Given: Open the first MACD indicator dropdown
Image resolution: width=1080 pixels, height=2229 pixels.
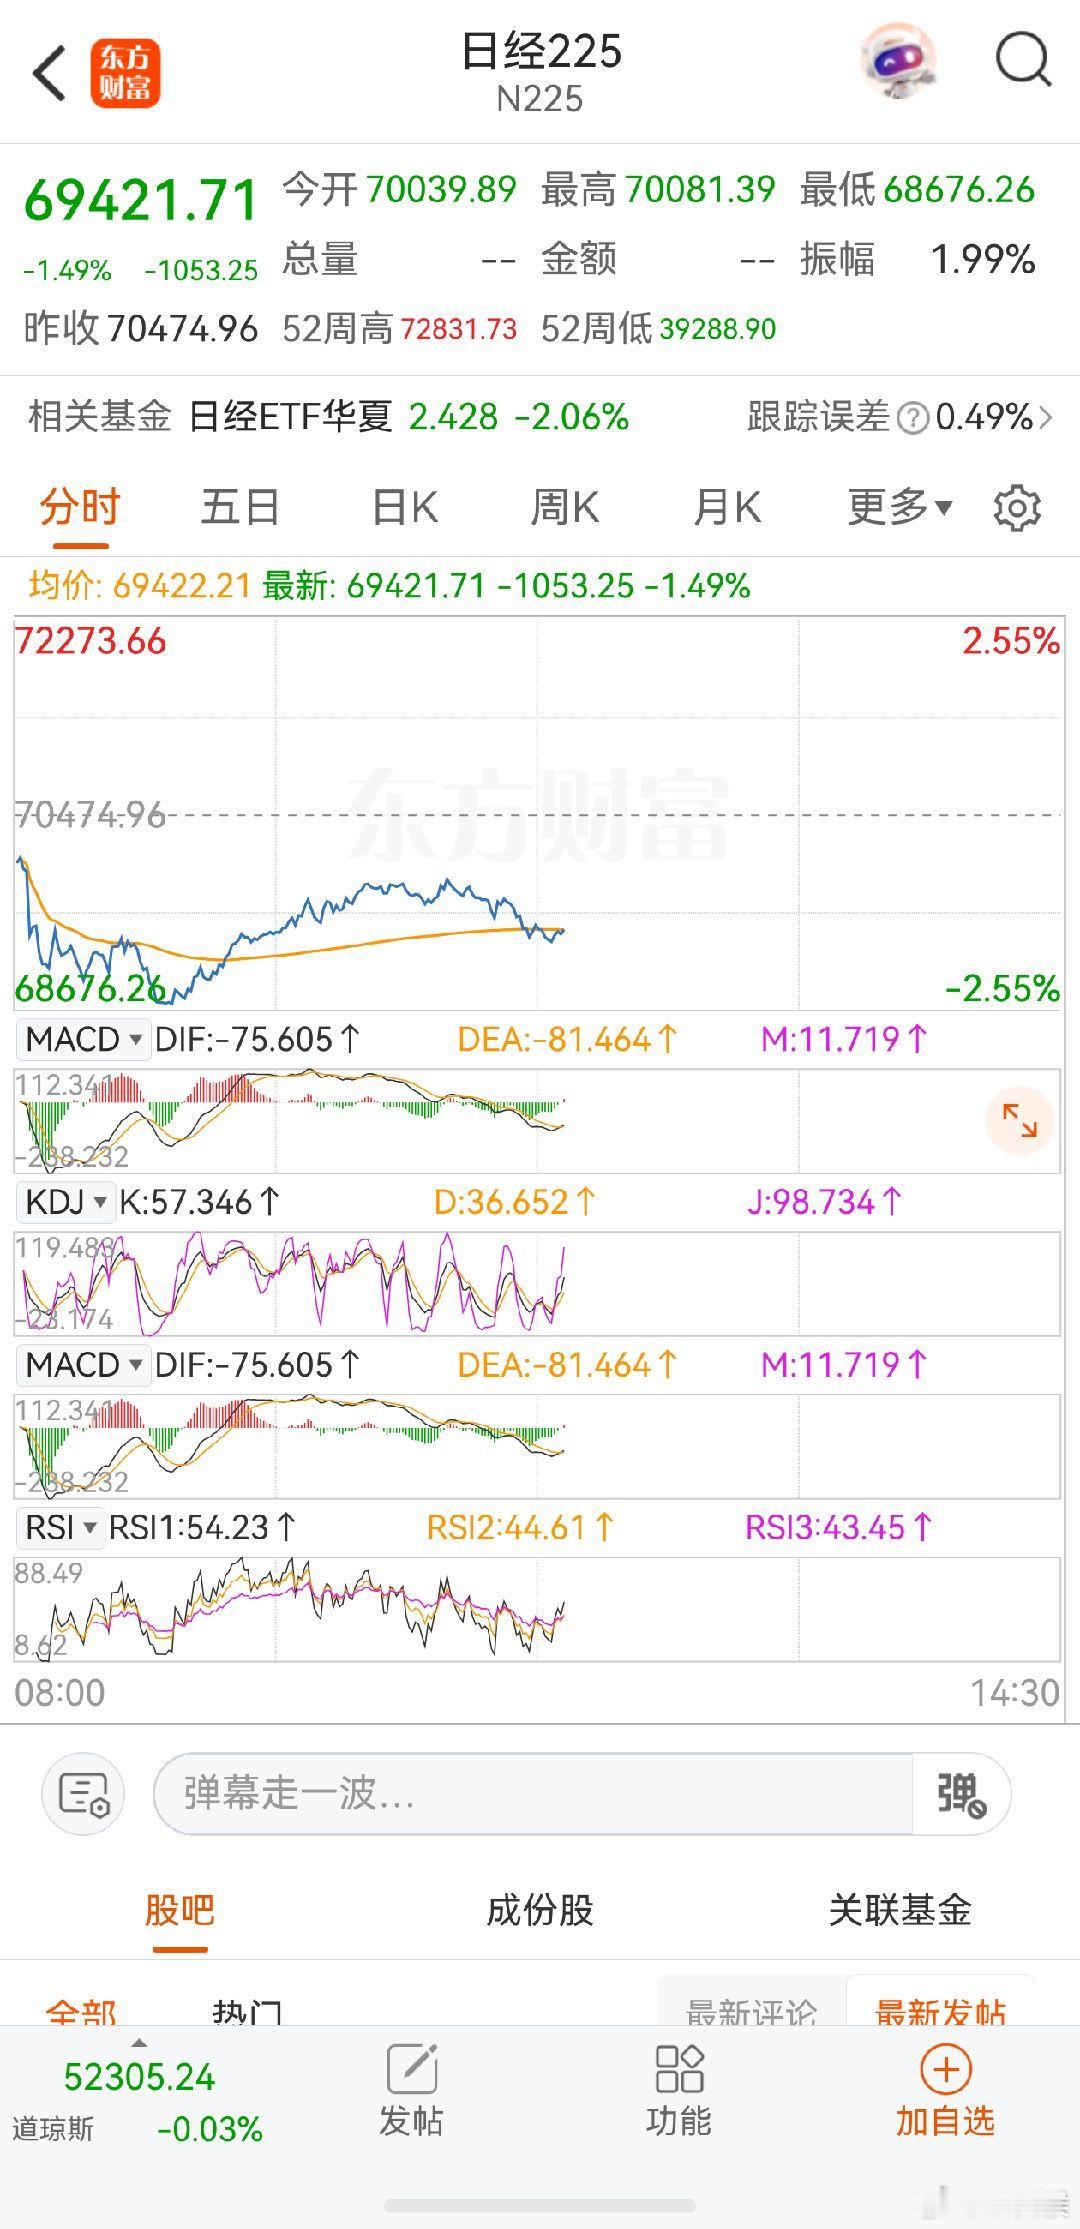Looking at the screenshot, I should point(84,1039).
